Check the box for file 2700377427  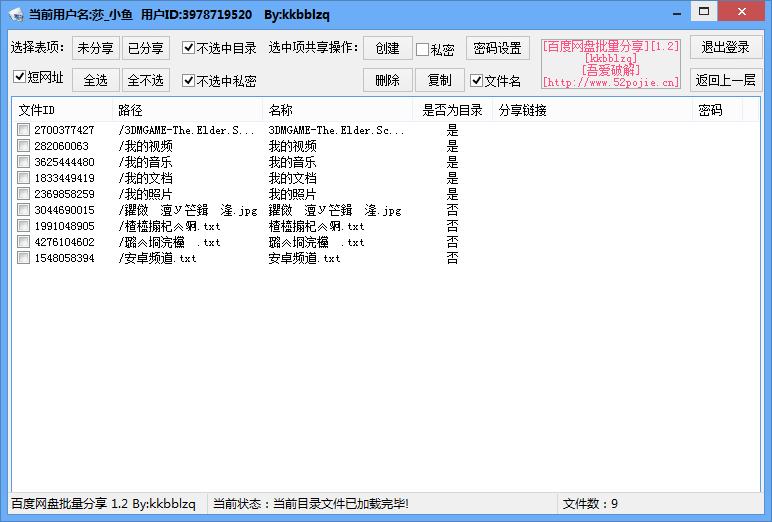point(23,130)
